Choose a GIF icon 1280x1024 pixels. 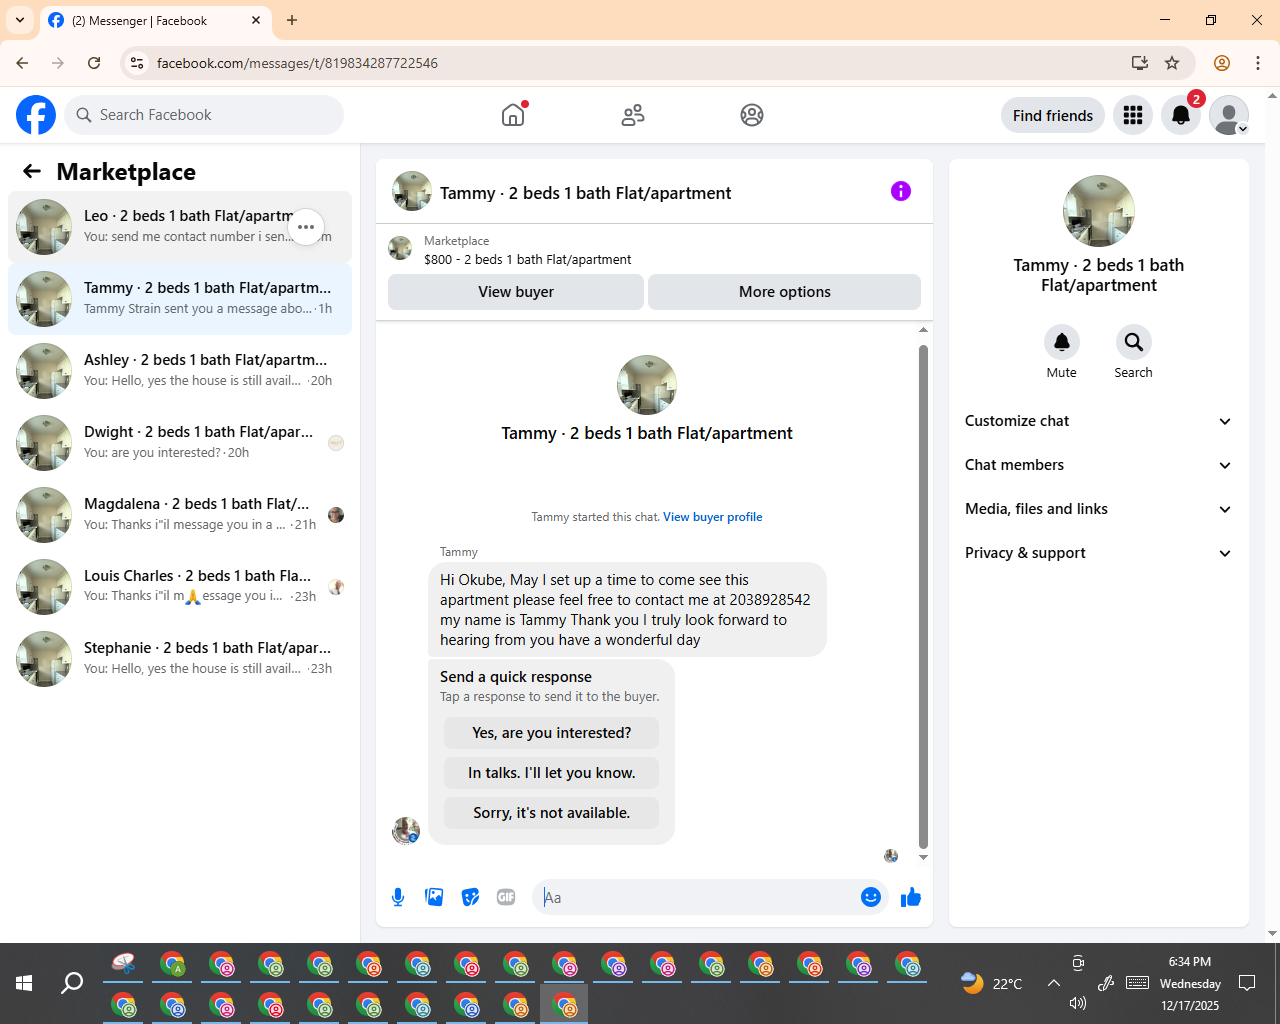point(506,897)
